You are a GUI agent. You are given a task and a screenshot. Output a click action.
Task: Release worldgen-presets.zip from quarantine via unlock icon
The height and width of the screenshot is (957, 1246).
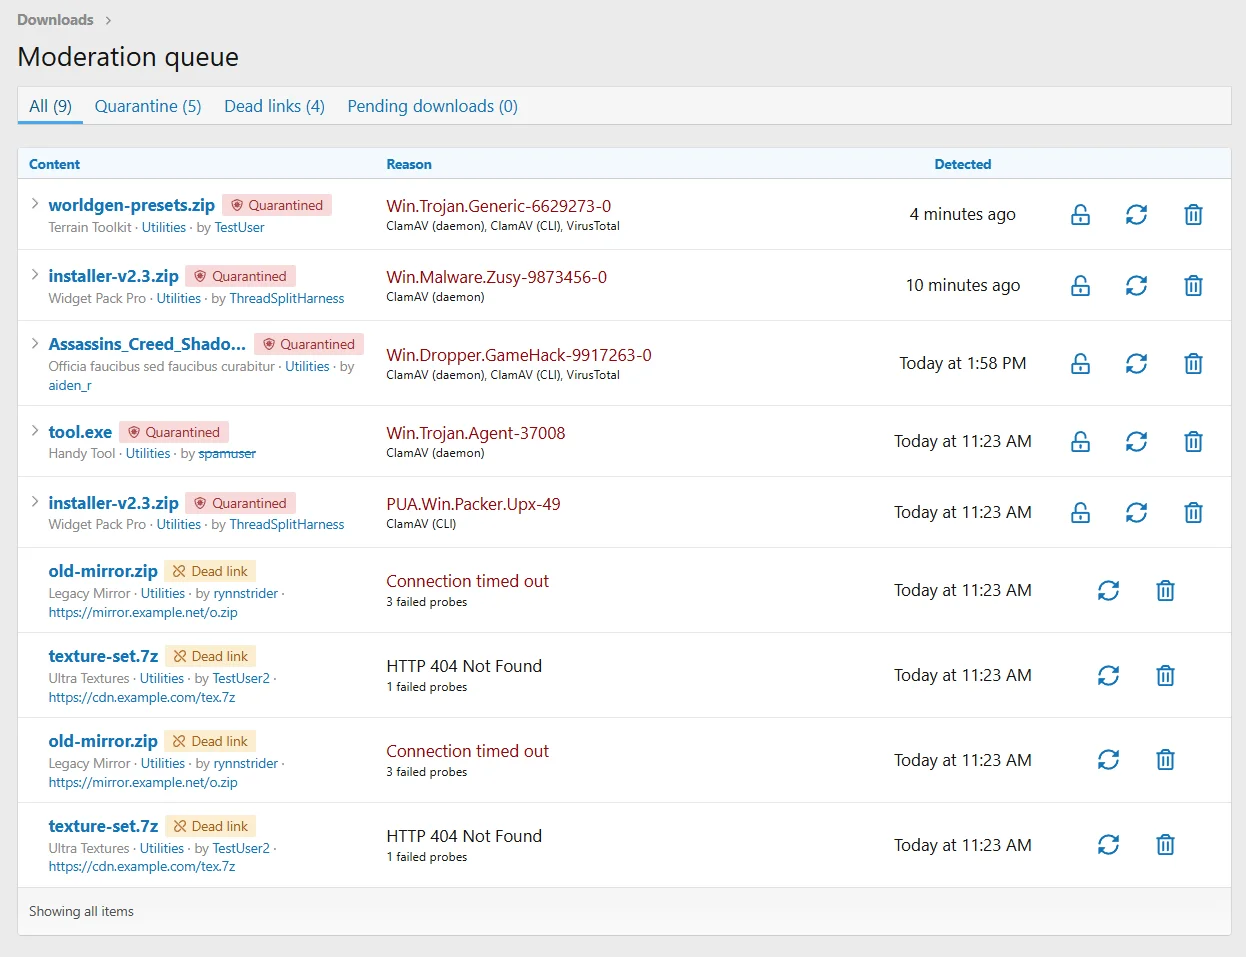1080,215
